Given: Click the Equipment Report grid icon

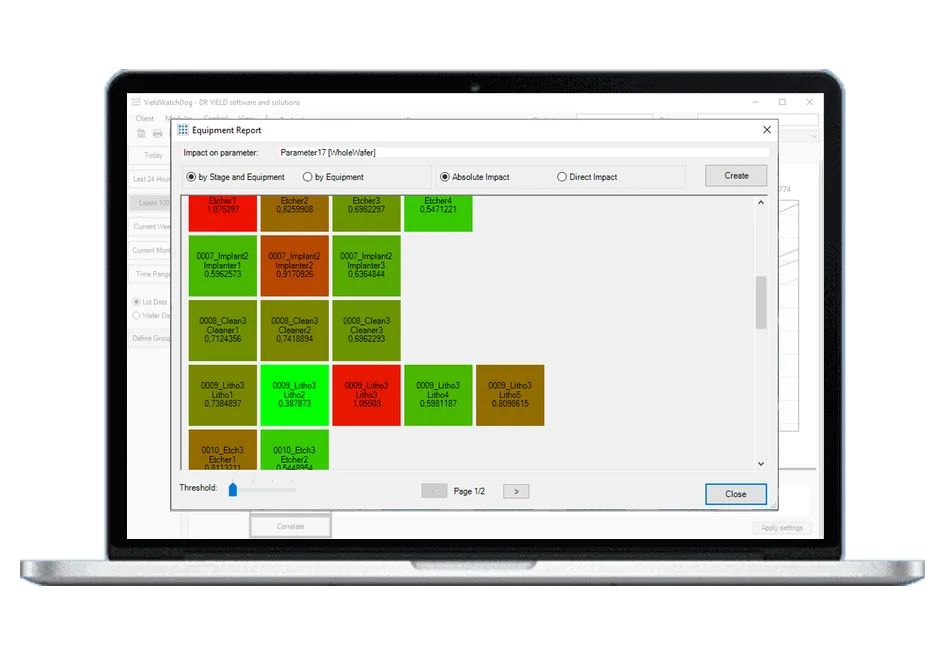Looking at the screenshot, I should click(183, 130).
